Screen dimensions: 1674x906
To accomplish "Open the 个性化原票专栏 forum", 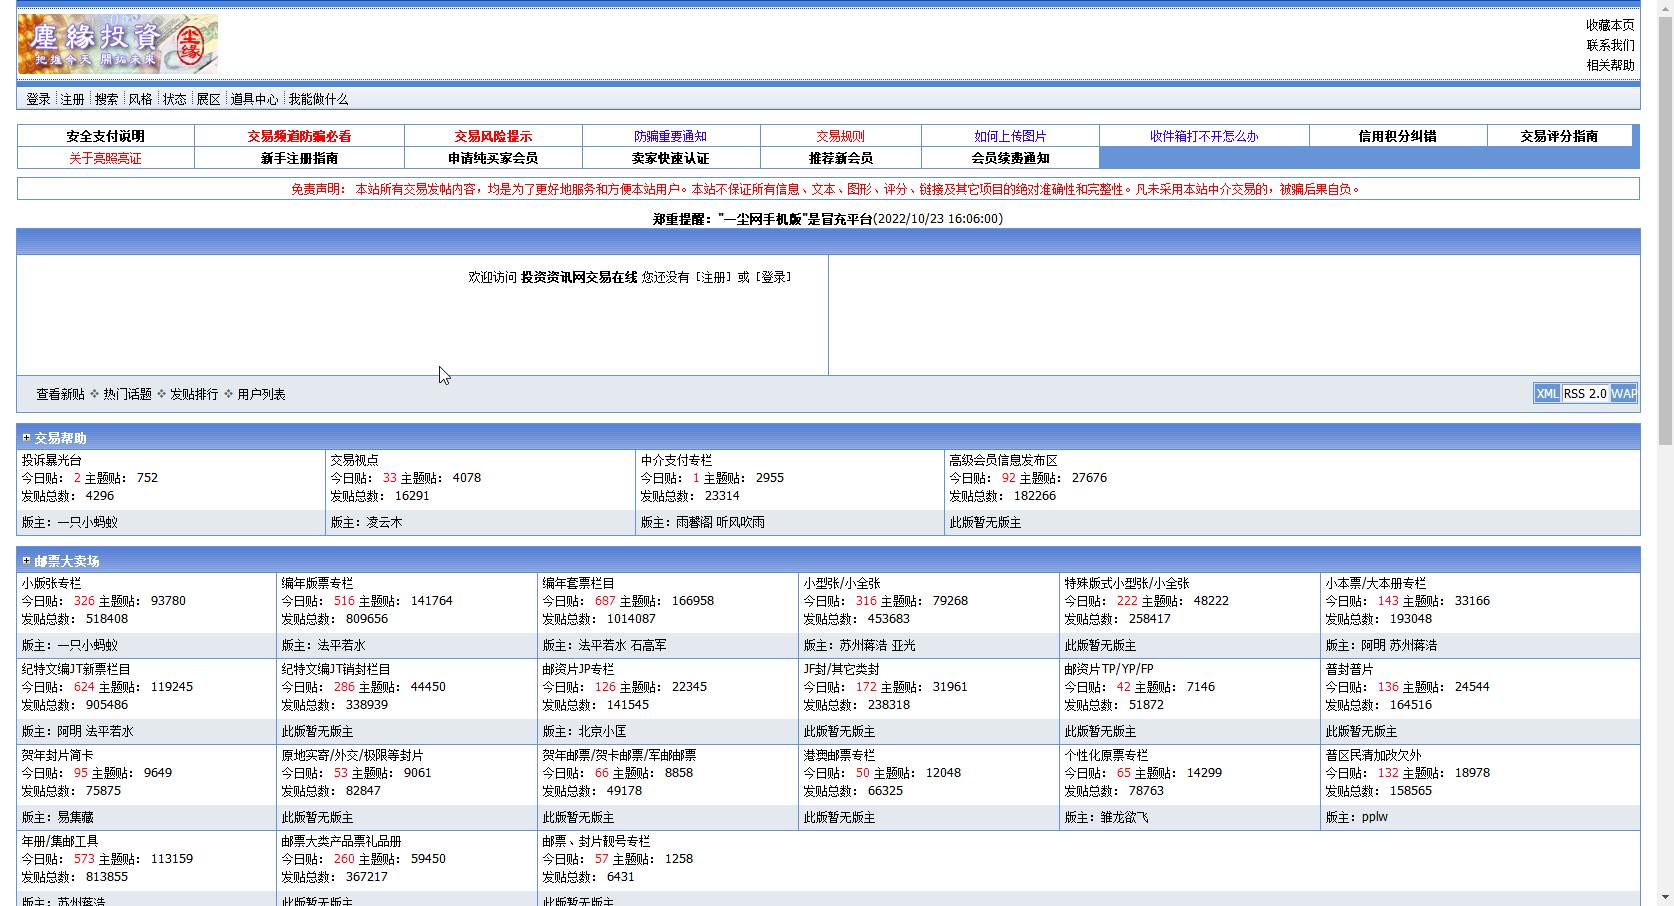I will click(x=1106, y=755).
